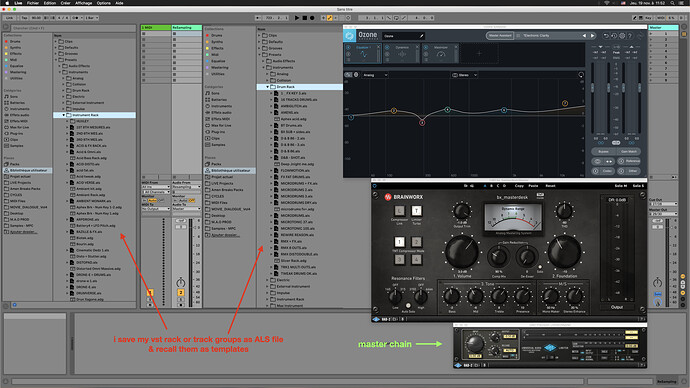Arm the transport Record button
Screen dimensions: 690x388
[312, 18]
